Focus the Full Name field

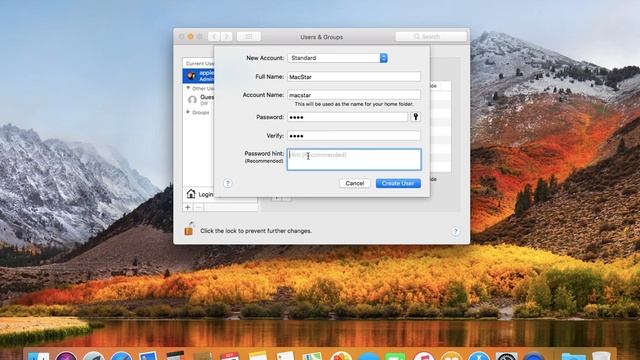tap(354, 76)
